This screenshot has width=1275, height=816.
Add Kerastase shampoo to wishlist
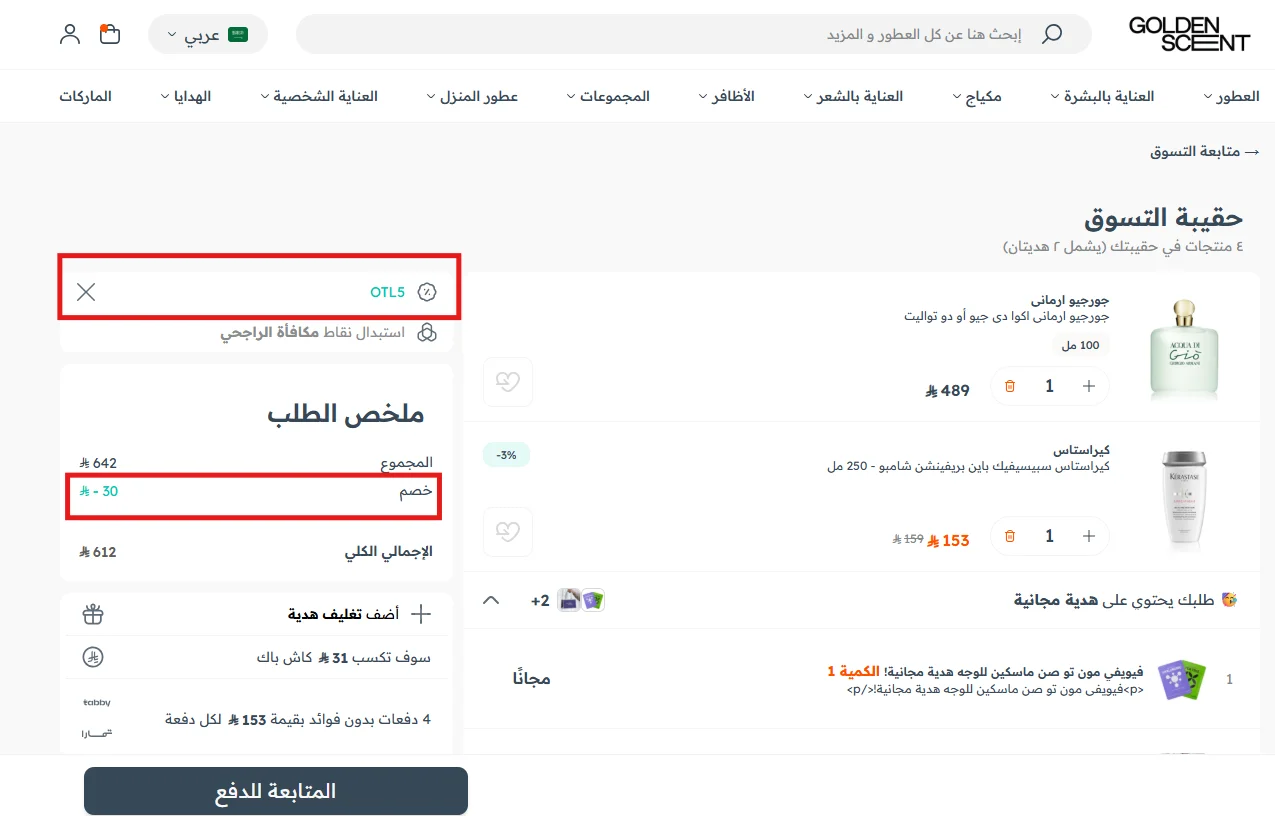click(x=508, y=532)
